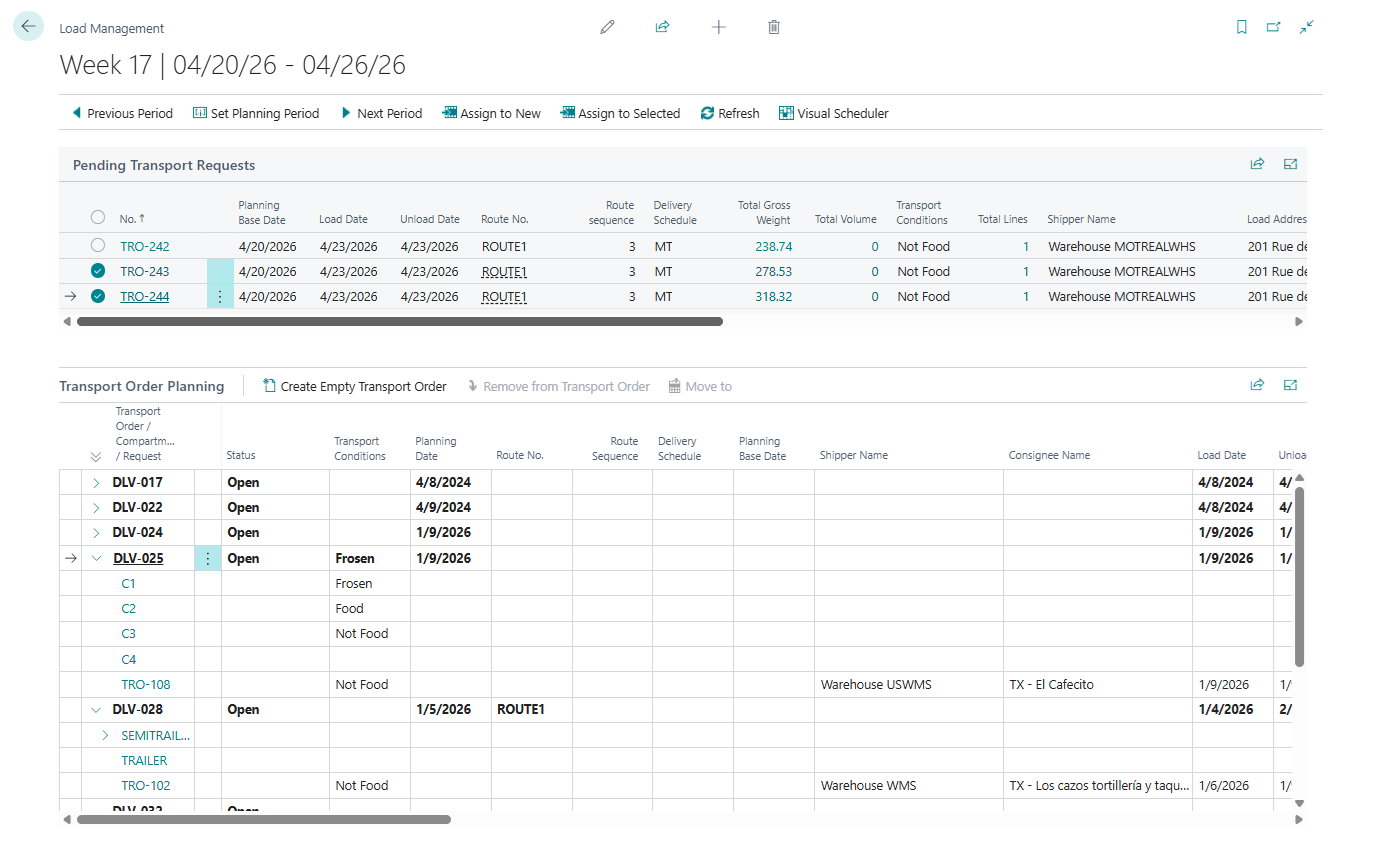The image size is (1381, 856).
Task: Open the record with the Edit pencil icon
Action: (607, 27)
